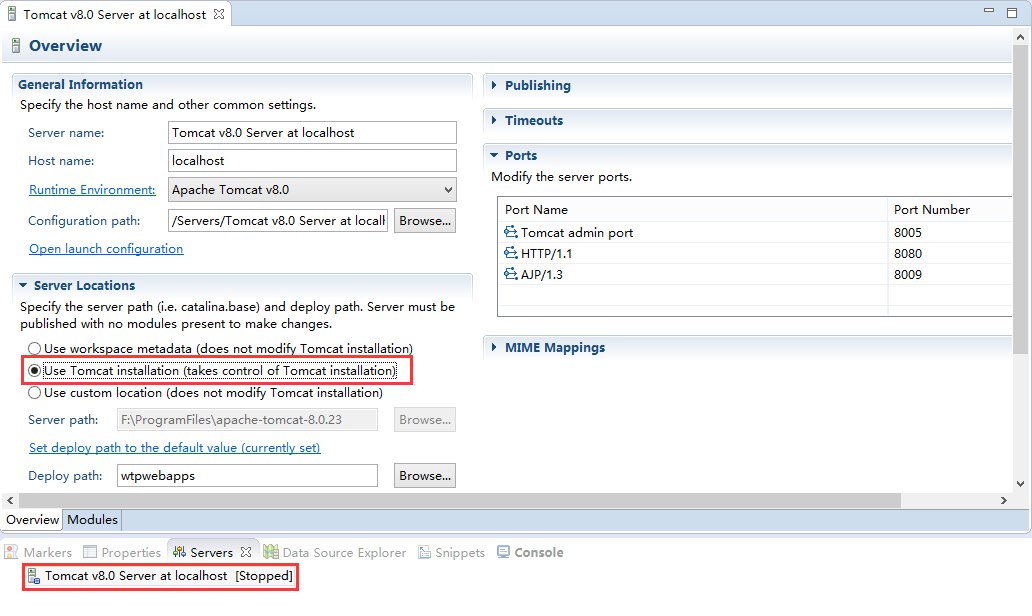Select Use workspace metadata option

pos(34,348)
